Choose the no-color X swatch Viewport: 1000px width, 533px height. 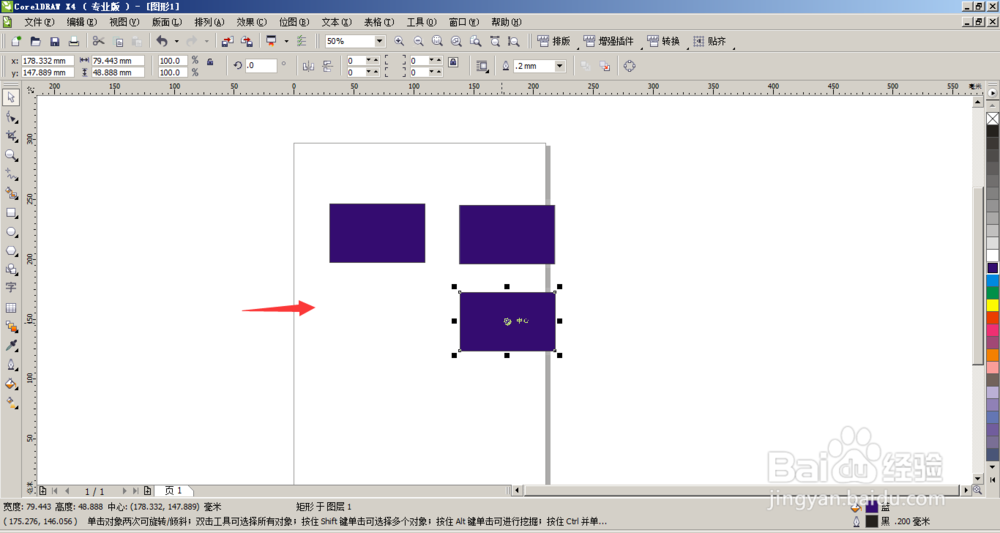tap(992, 119)
